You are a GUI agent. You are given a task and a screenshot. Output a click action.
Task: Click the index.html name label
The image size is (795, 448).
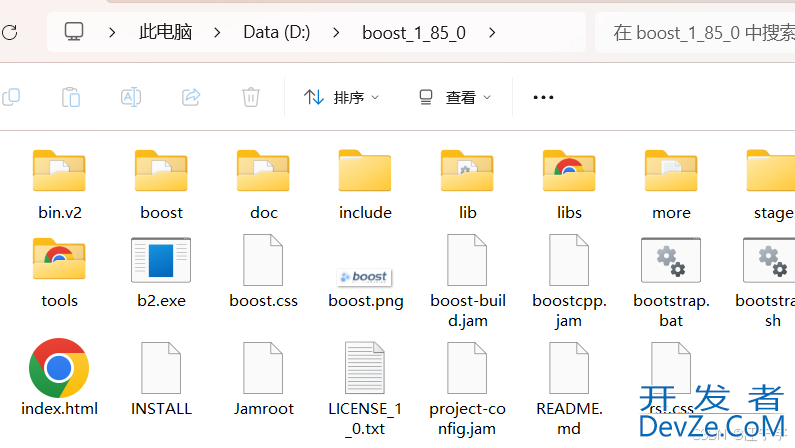tap(59, 408)
